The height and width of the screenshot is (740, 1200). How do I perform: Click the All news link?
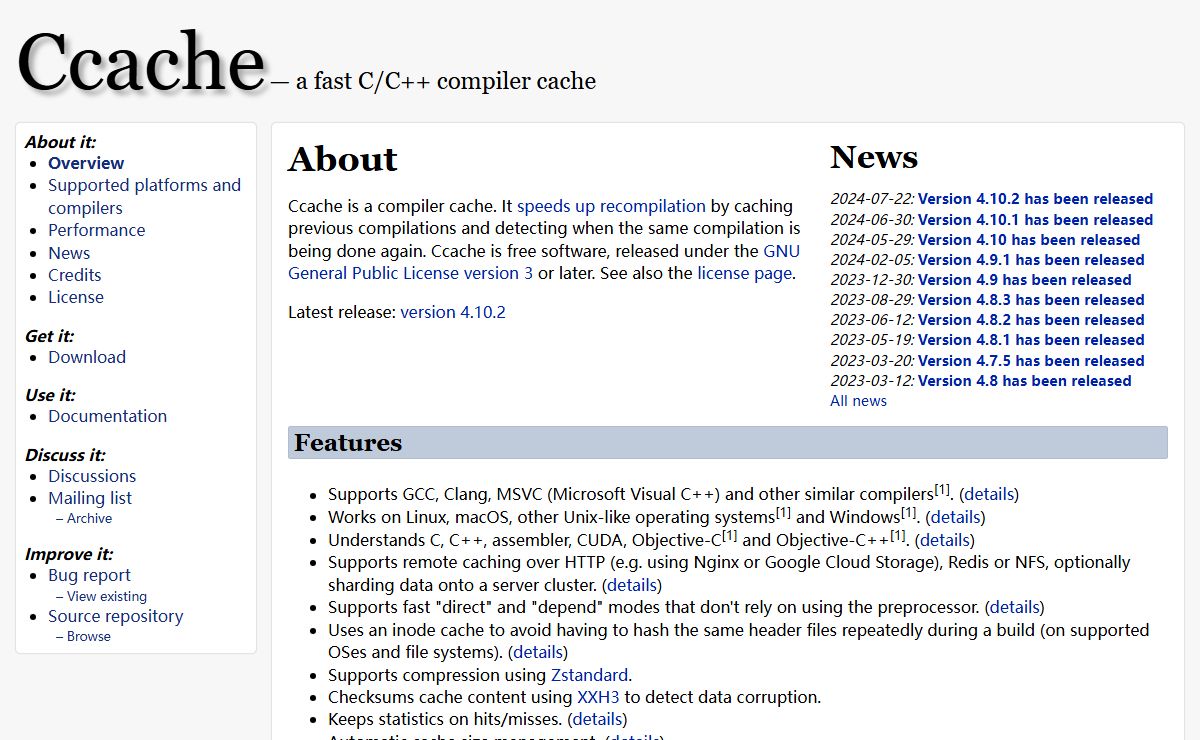[858, 401]
